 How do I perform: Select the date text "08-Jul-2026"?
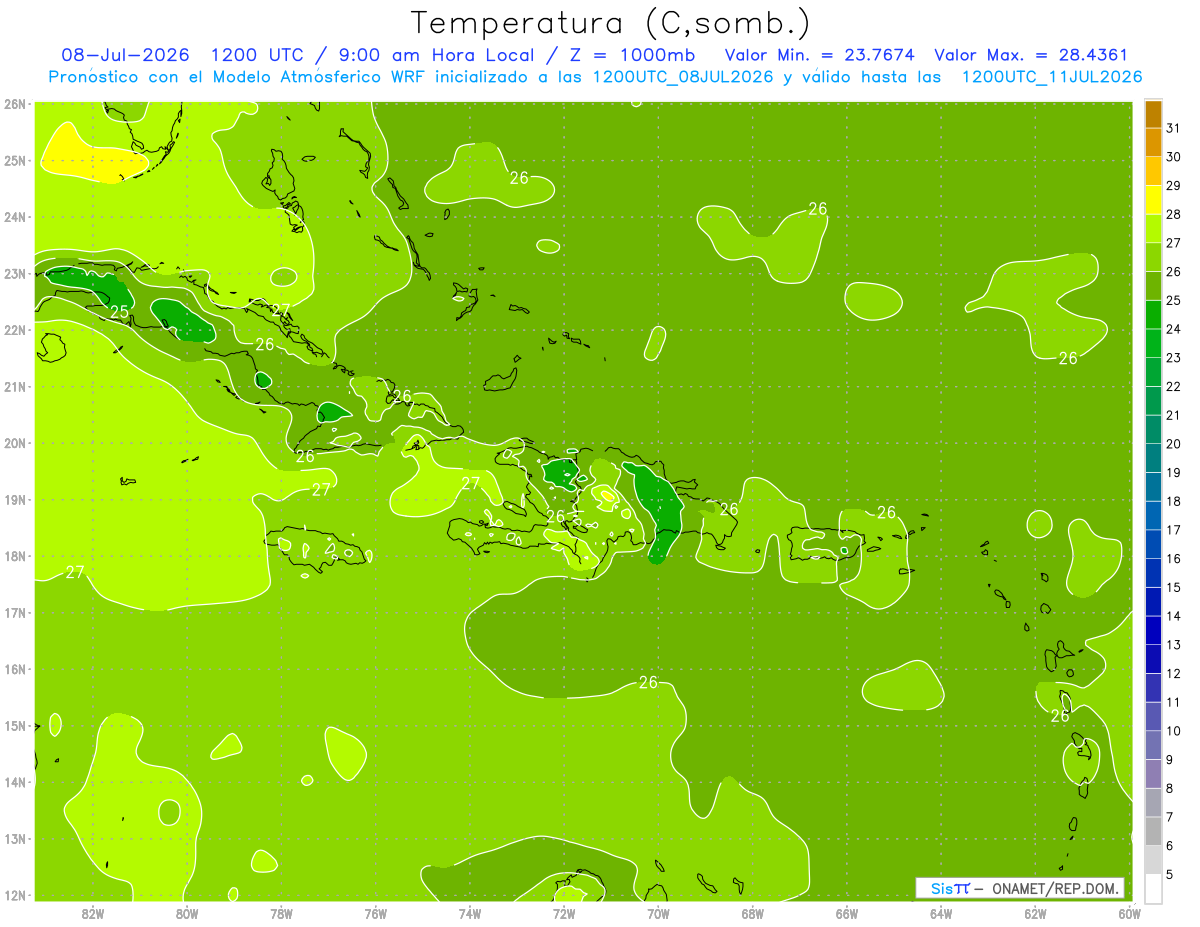pyautogui.click(x=126, y=55)
